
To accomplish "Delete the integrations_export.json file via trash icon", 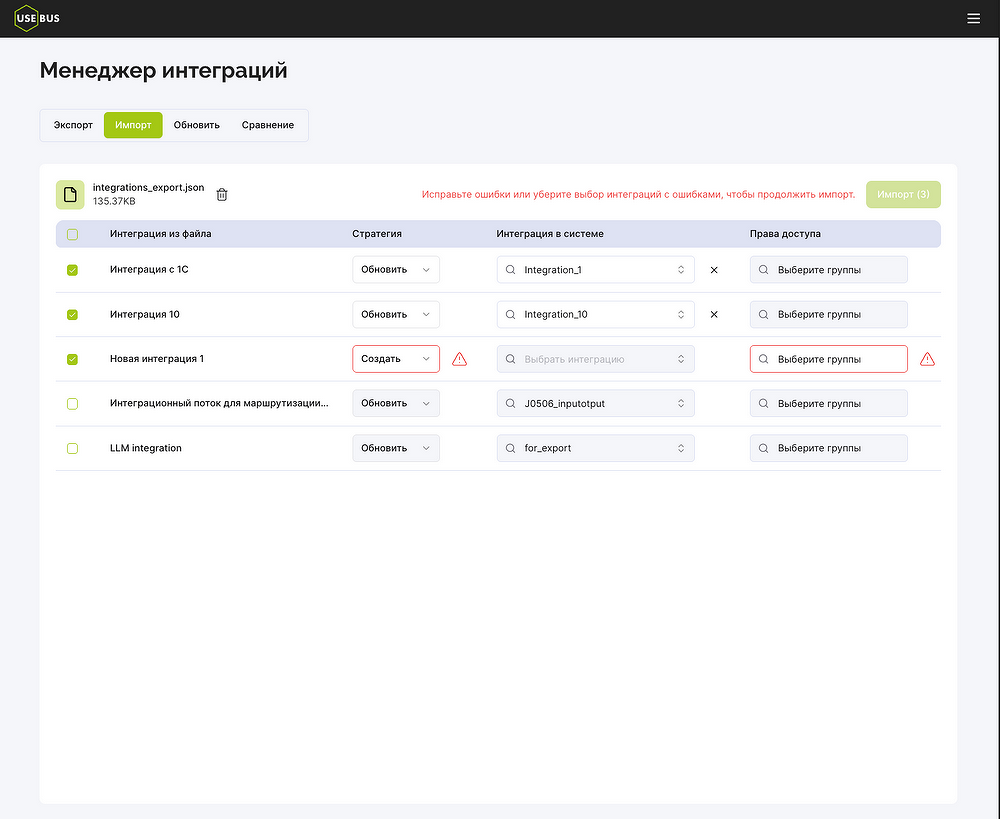I will pos(222,195).
